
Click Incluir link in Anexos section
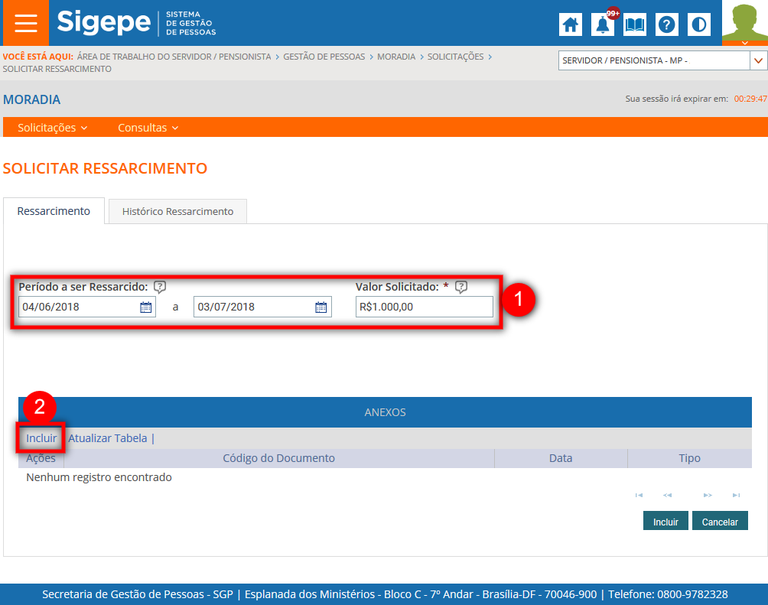[41, 438]
